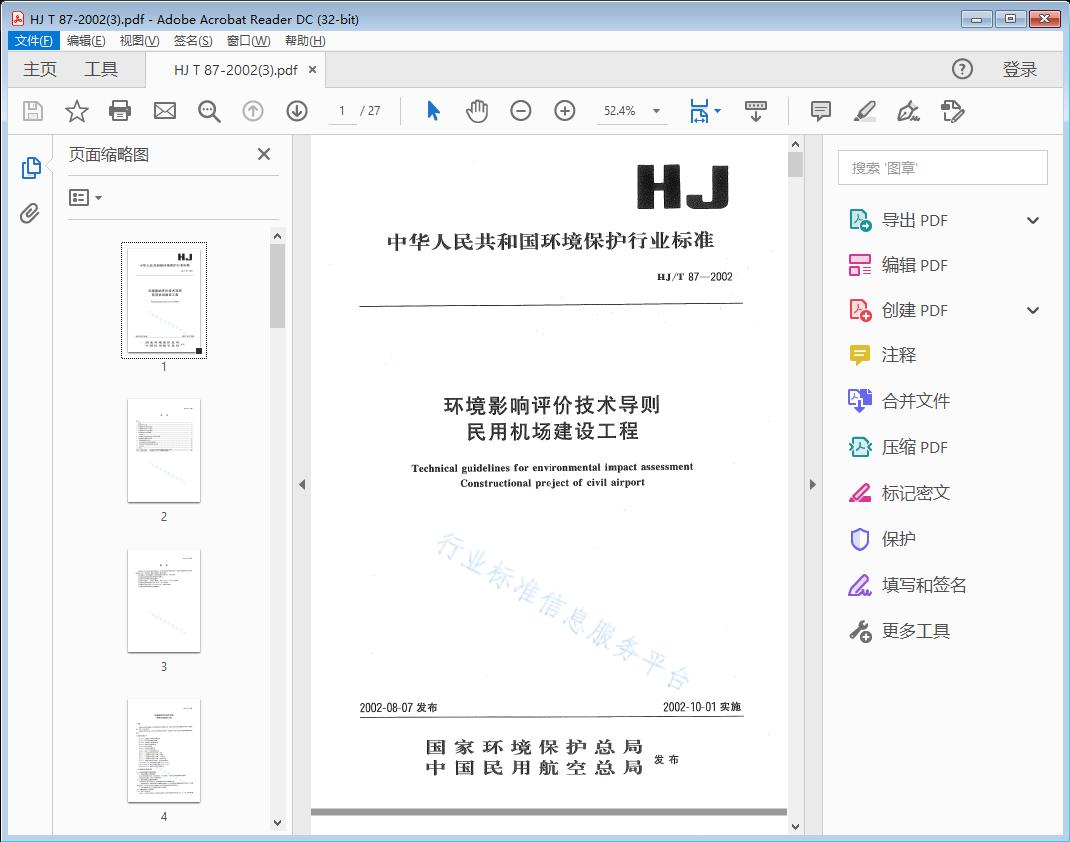Save the PDF file
Screen dimensions: 1070x842
[31, 111]
